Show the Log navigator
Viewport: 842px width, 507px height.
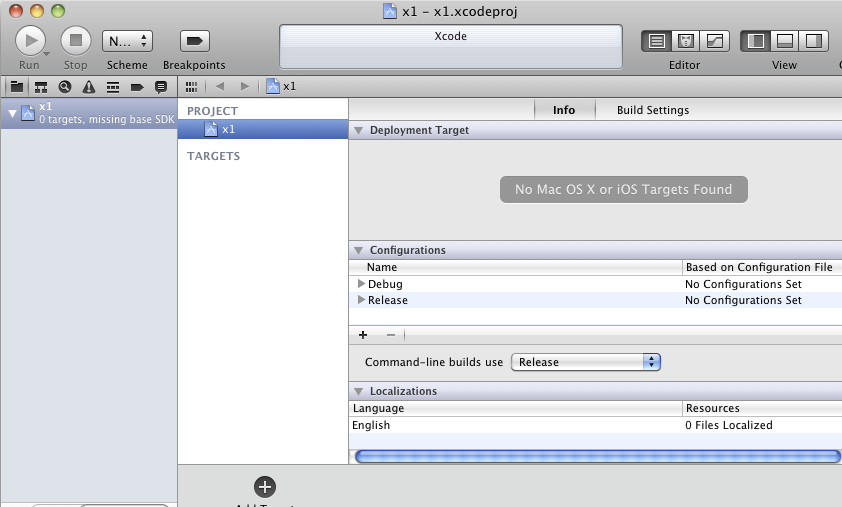pyautogui.click(x=161, y=86)
